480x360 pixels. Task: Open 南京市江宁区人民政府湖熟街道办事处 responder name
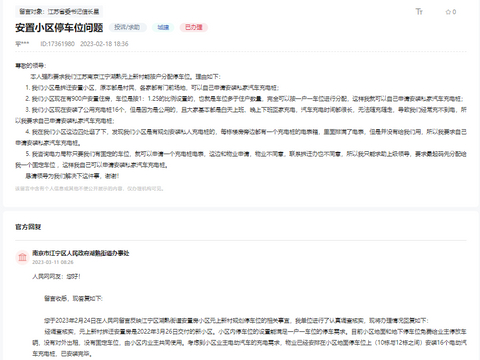pos(81,253)
